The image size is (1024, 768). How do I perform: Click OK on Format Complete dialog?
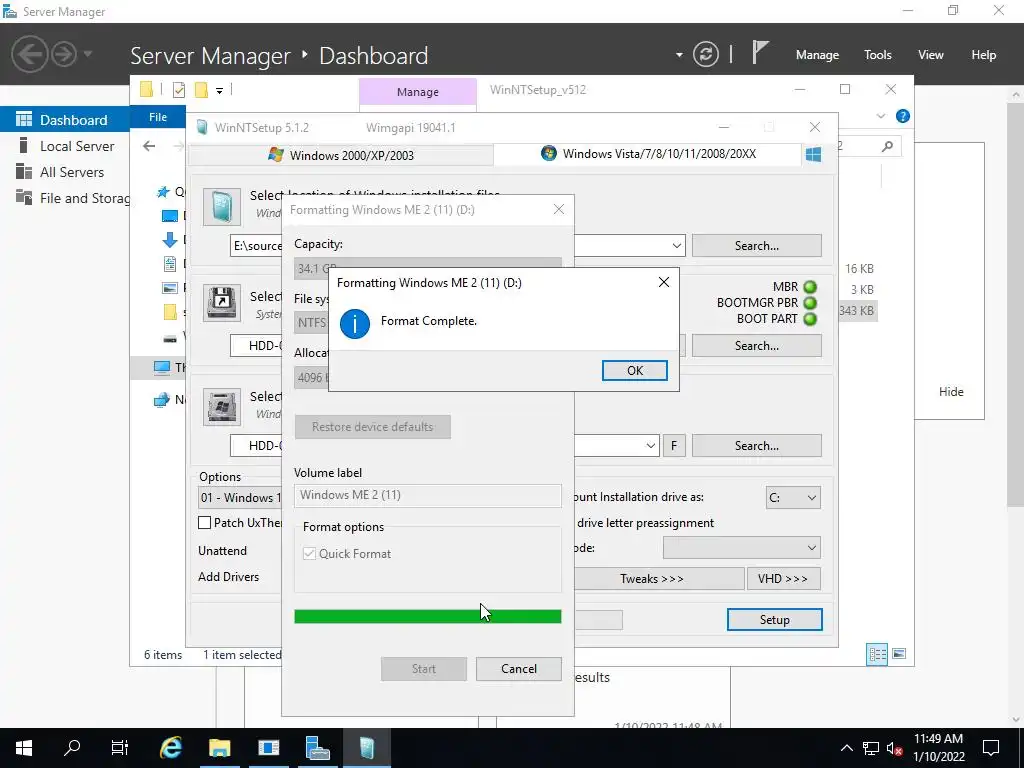tap(634, 370)
